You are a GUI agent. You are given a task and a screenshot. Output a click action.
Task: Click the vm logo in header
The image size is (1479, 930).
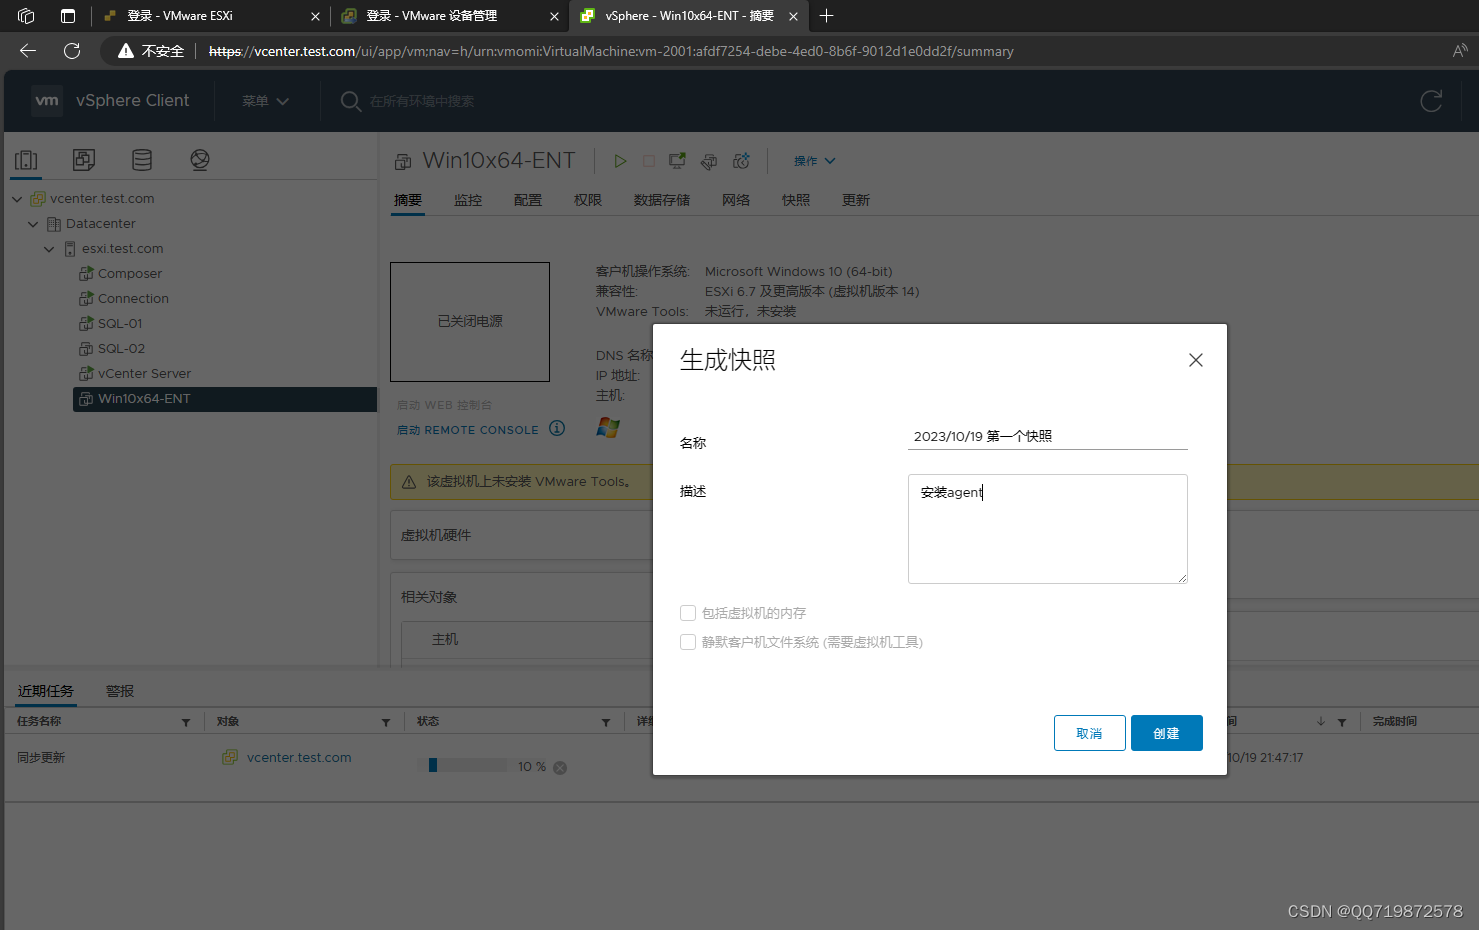[47, 100]
